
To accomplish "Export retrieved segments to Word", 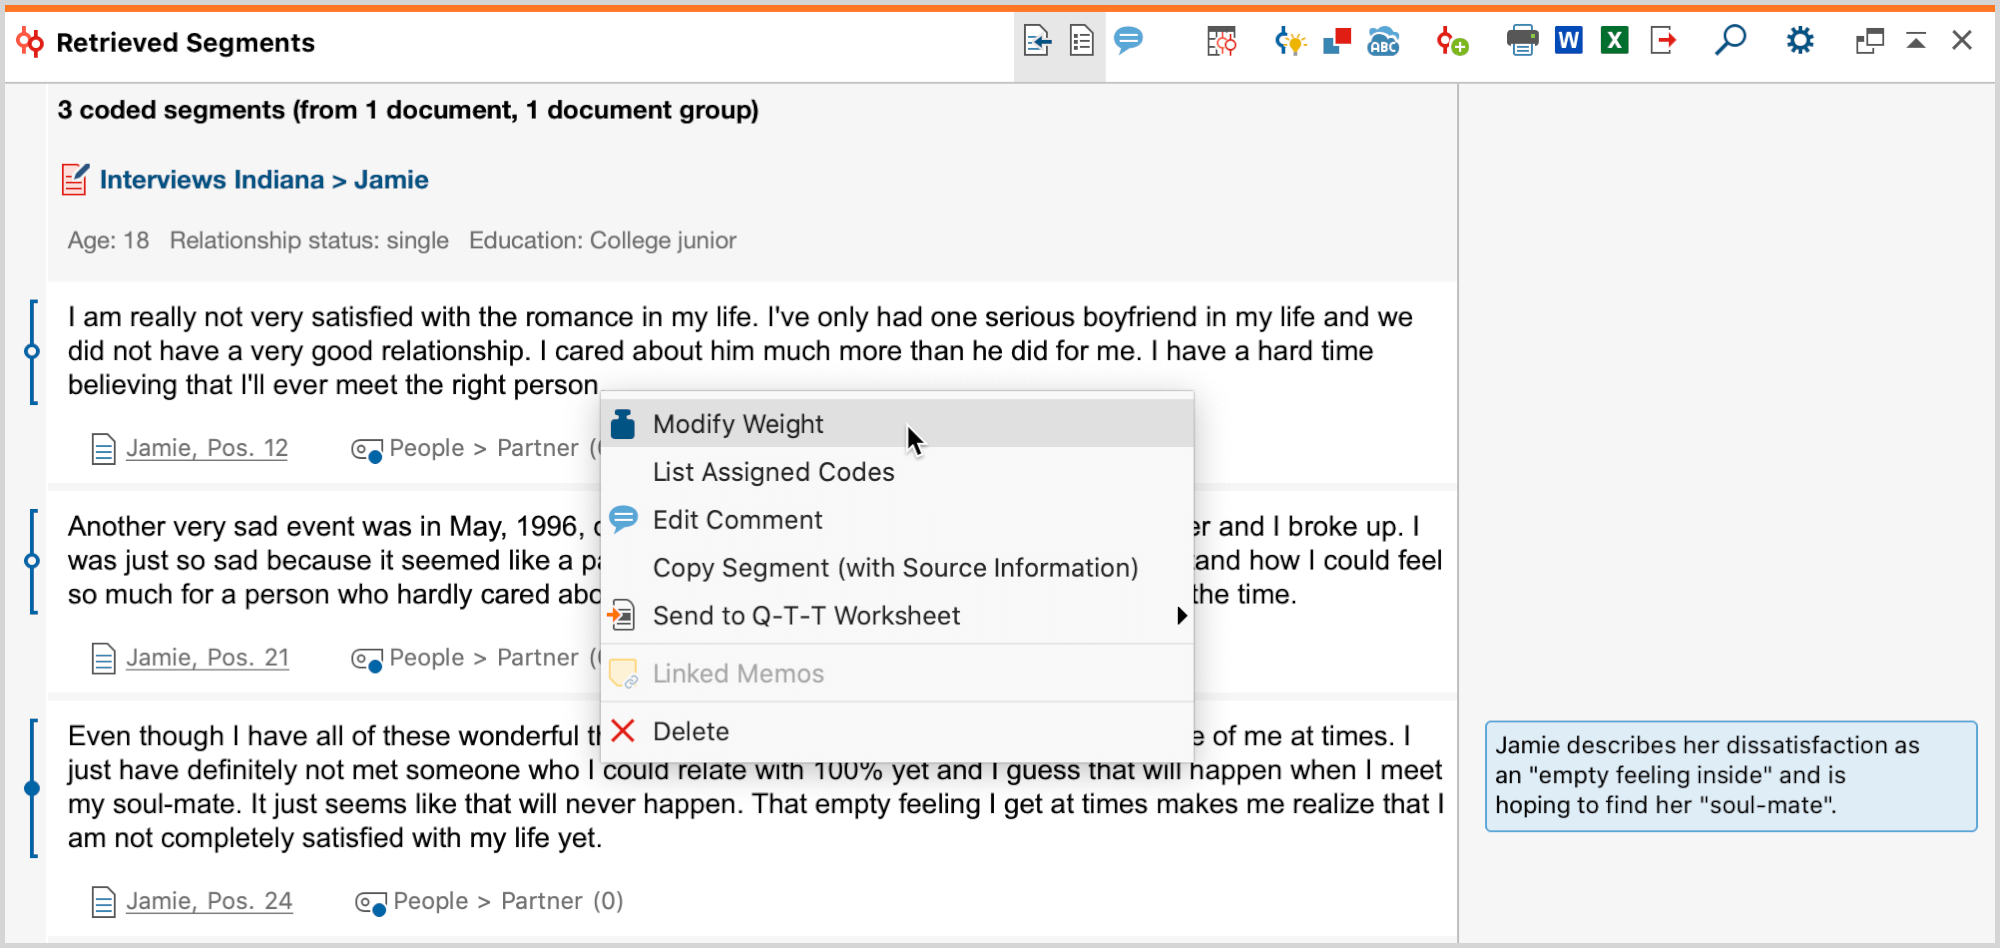I will (x=1568, y=41).
